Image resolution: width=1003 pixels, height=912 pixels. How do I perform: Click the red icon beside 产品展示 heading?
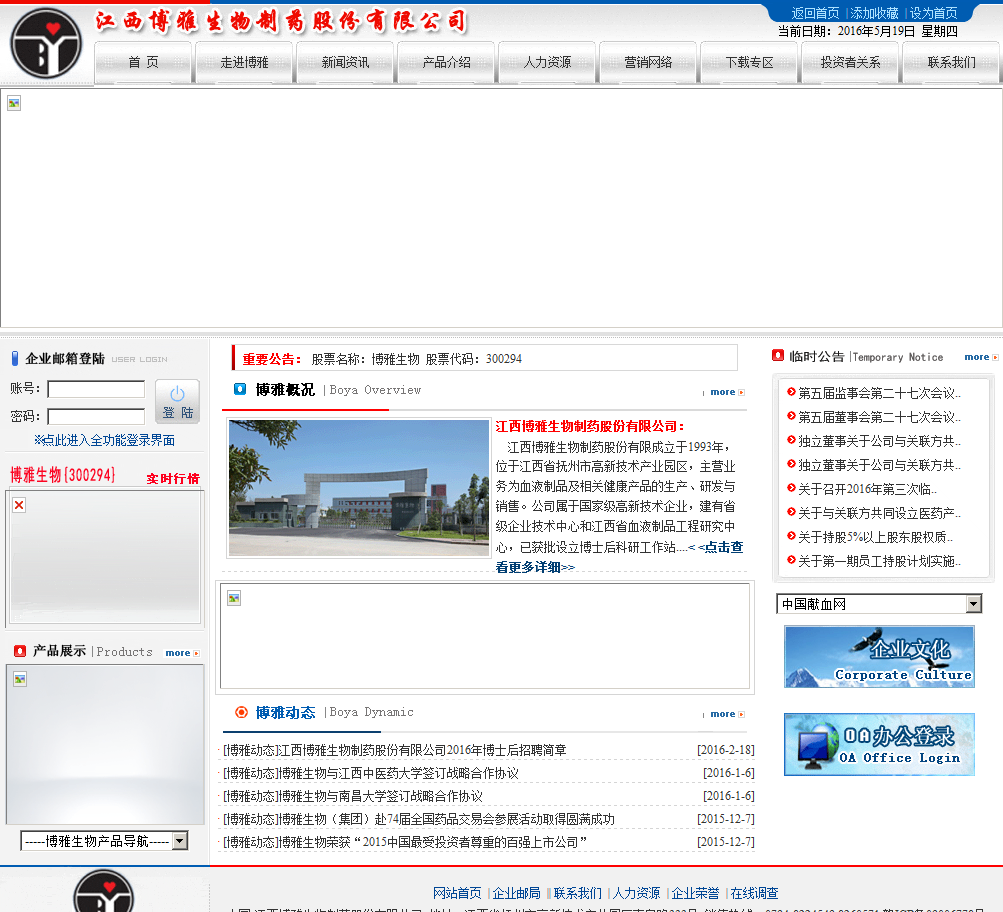coord(20,651)
